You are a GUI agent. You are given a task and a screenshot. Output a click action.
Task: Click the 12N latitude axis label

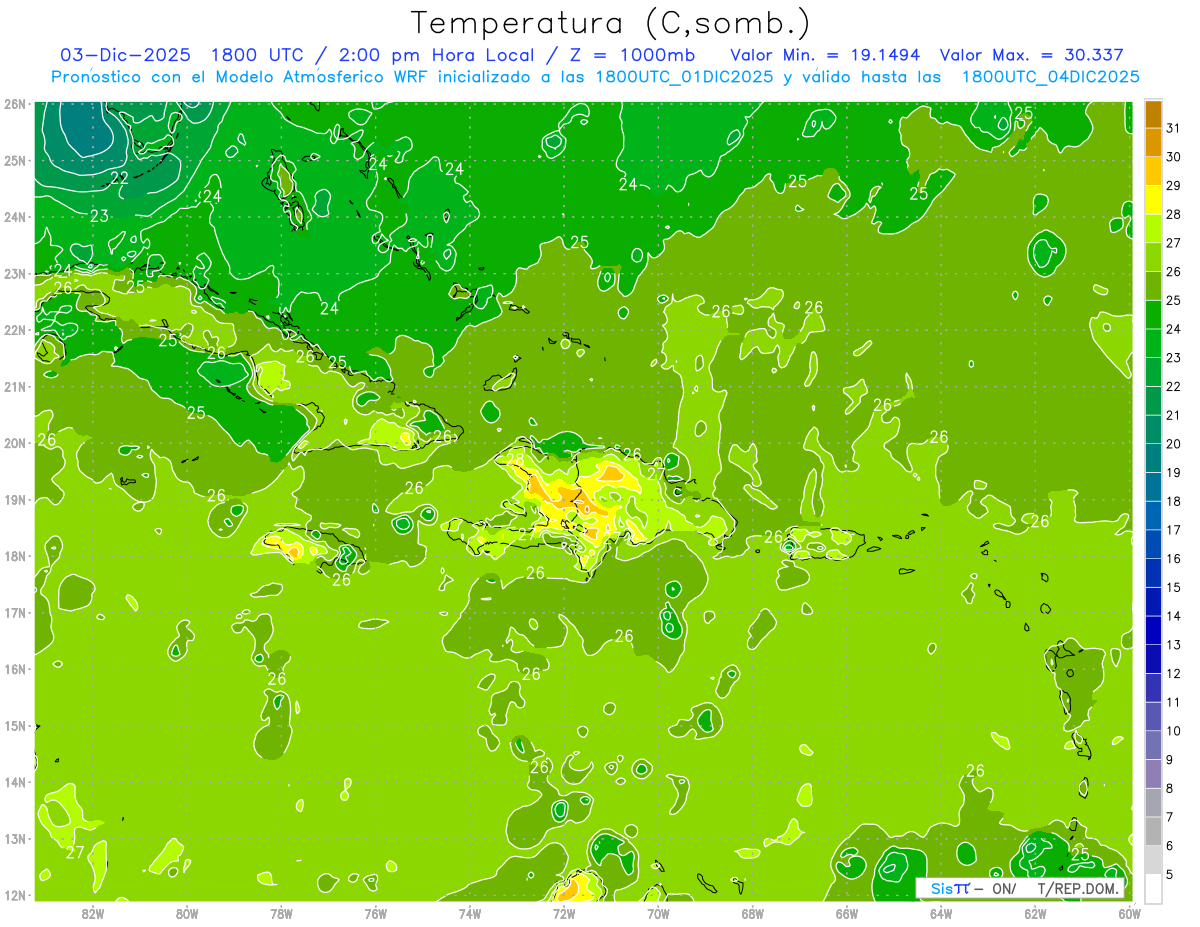(14, 895)
